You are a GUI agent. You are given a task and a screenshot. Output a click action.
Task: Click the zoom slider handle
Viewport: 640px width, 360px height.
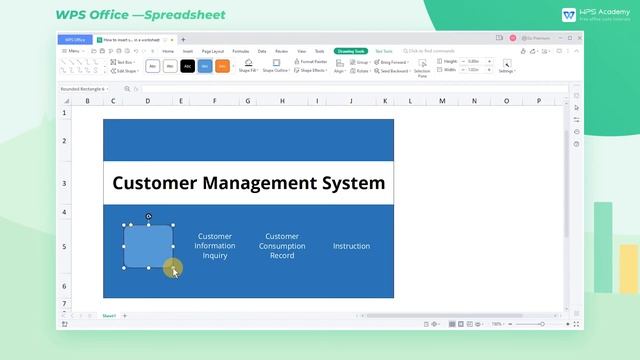(542, 324)
